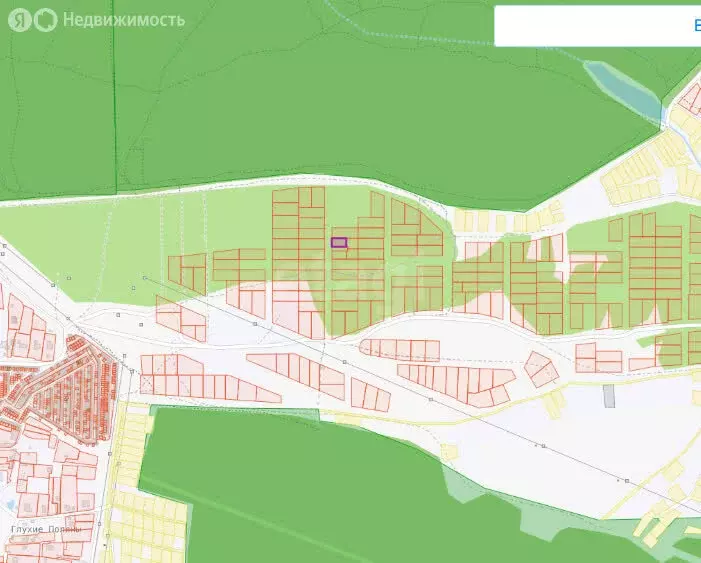Viewport: 701px width, 563px height.
Task: Select the purple-outlined highlighted land plot
Action: [339, 242]
